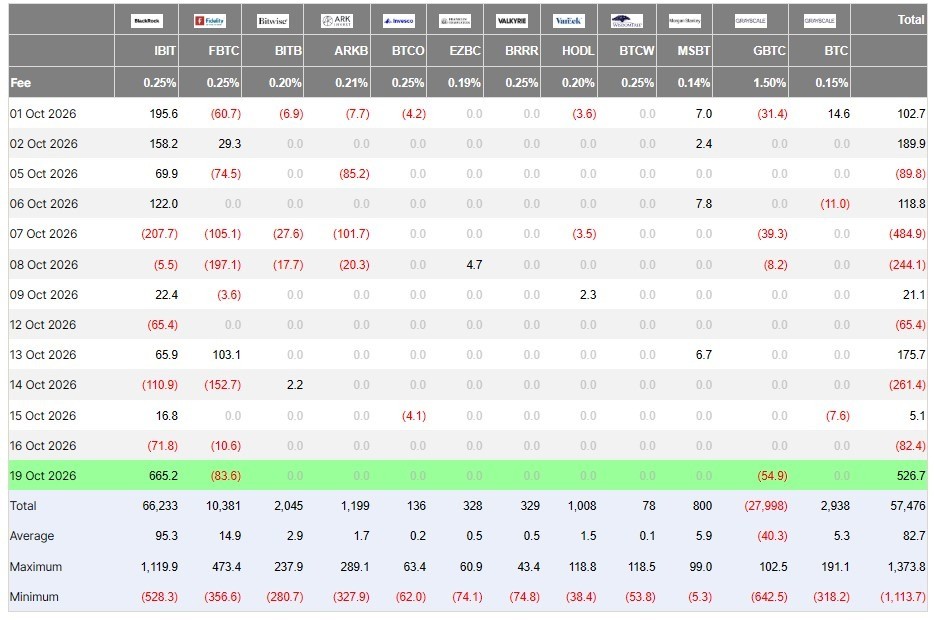Select the GBTC column header
This screenshot has height=620, width=935.
[769, 51]
